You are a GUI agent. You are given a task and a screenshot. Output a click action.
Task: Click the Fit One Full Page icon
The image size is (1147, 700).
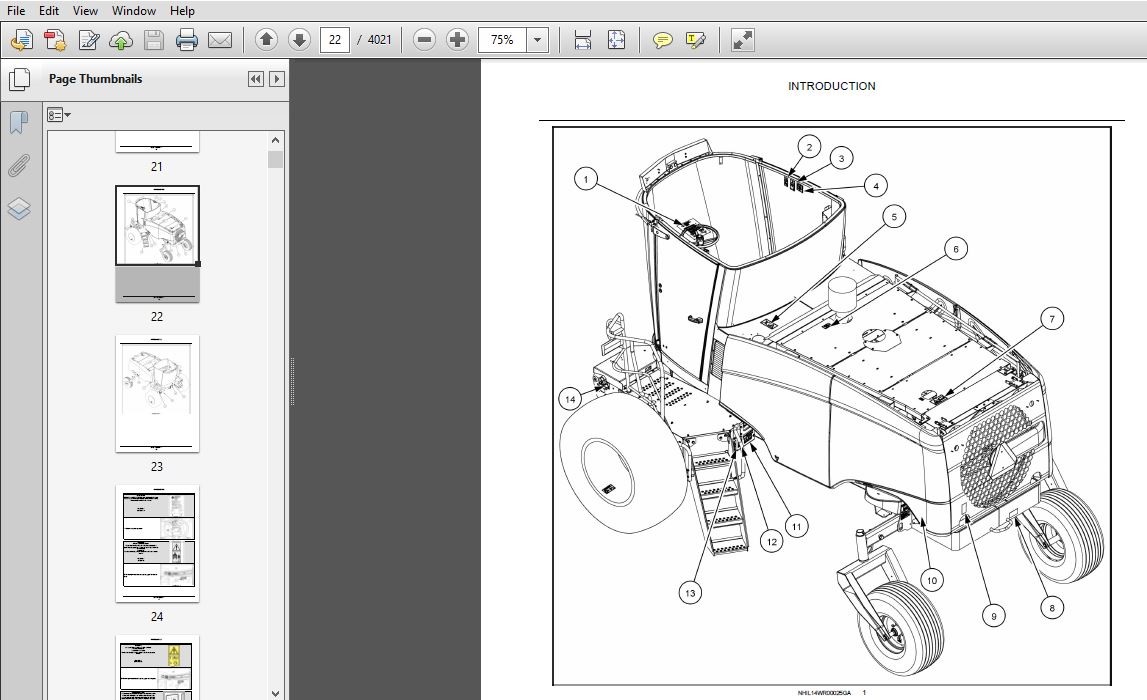(x=616, y=39)
